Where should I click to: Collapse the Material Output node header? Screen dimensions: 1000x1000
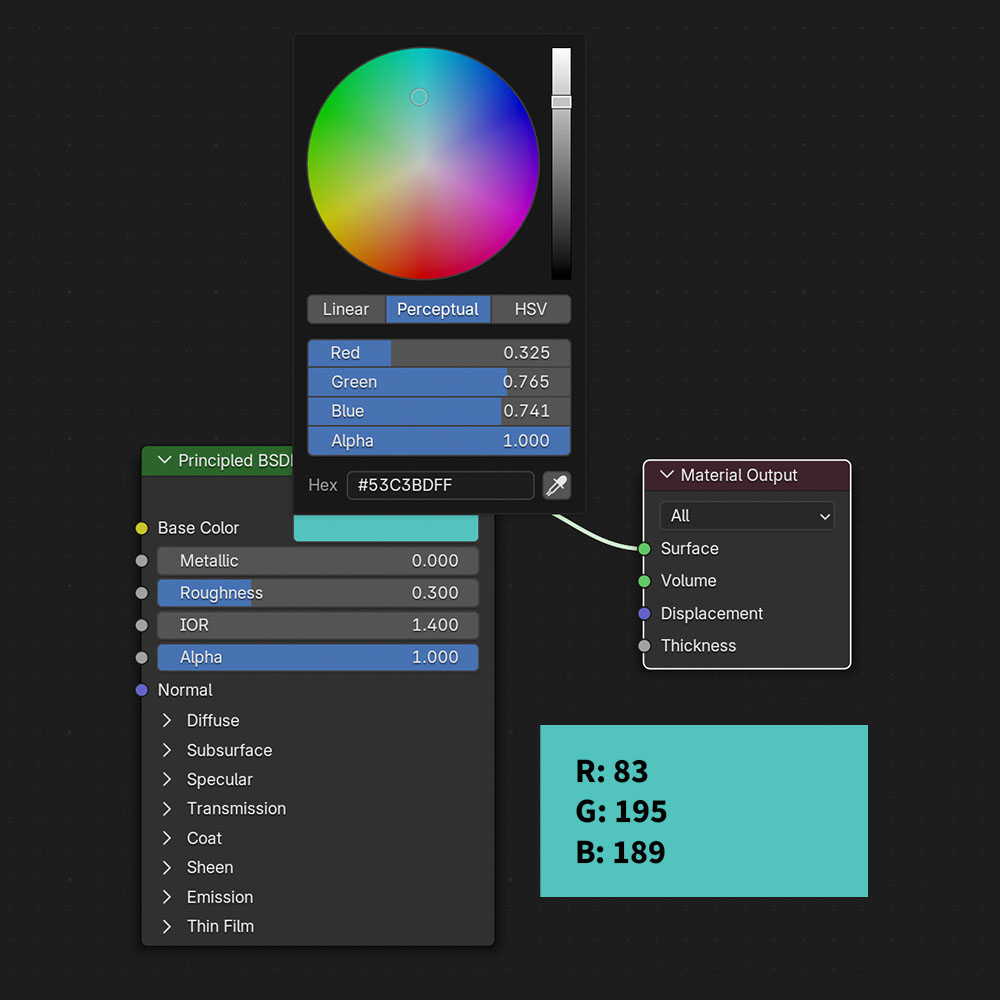click(x=668, y=475)
